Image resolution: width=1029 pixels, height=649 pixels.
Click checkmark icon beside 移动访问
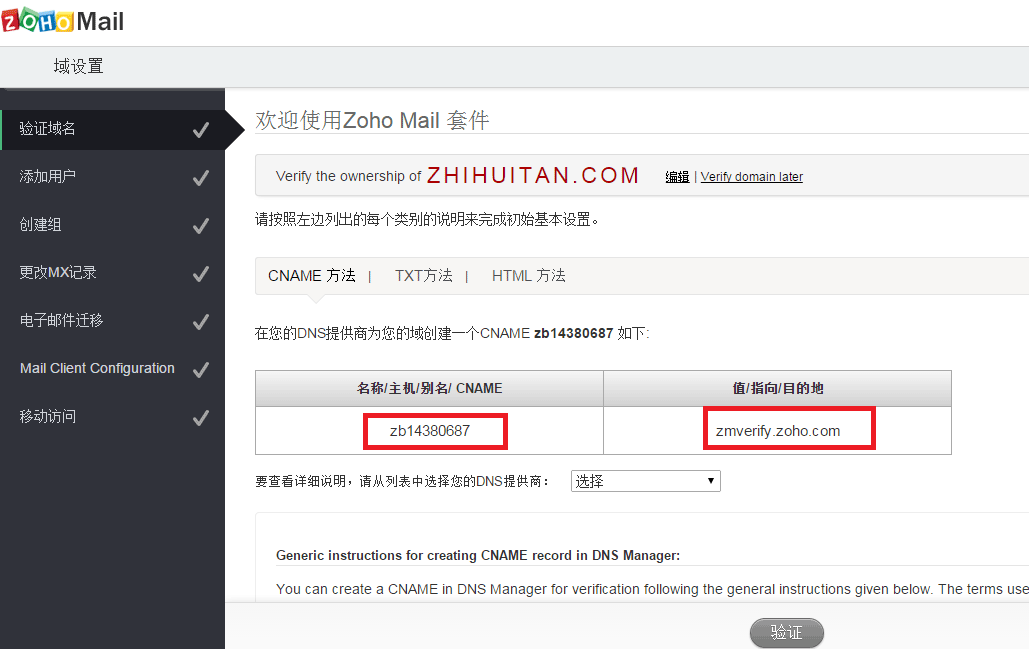point(201,417)
